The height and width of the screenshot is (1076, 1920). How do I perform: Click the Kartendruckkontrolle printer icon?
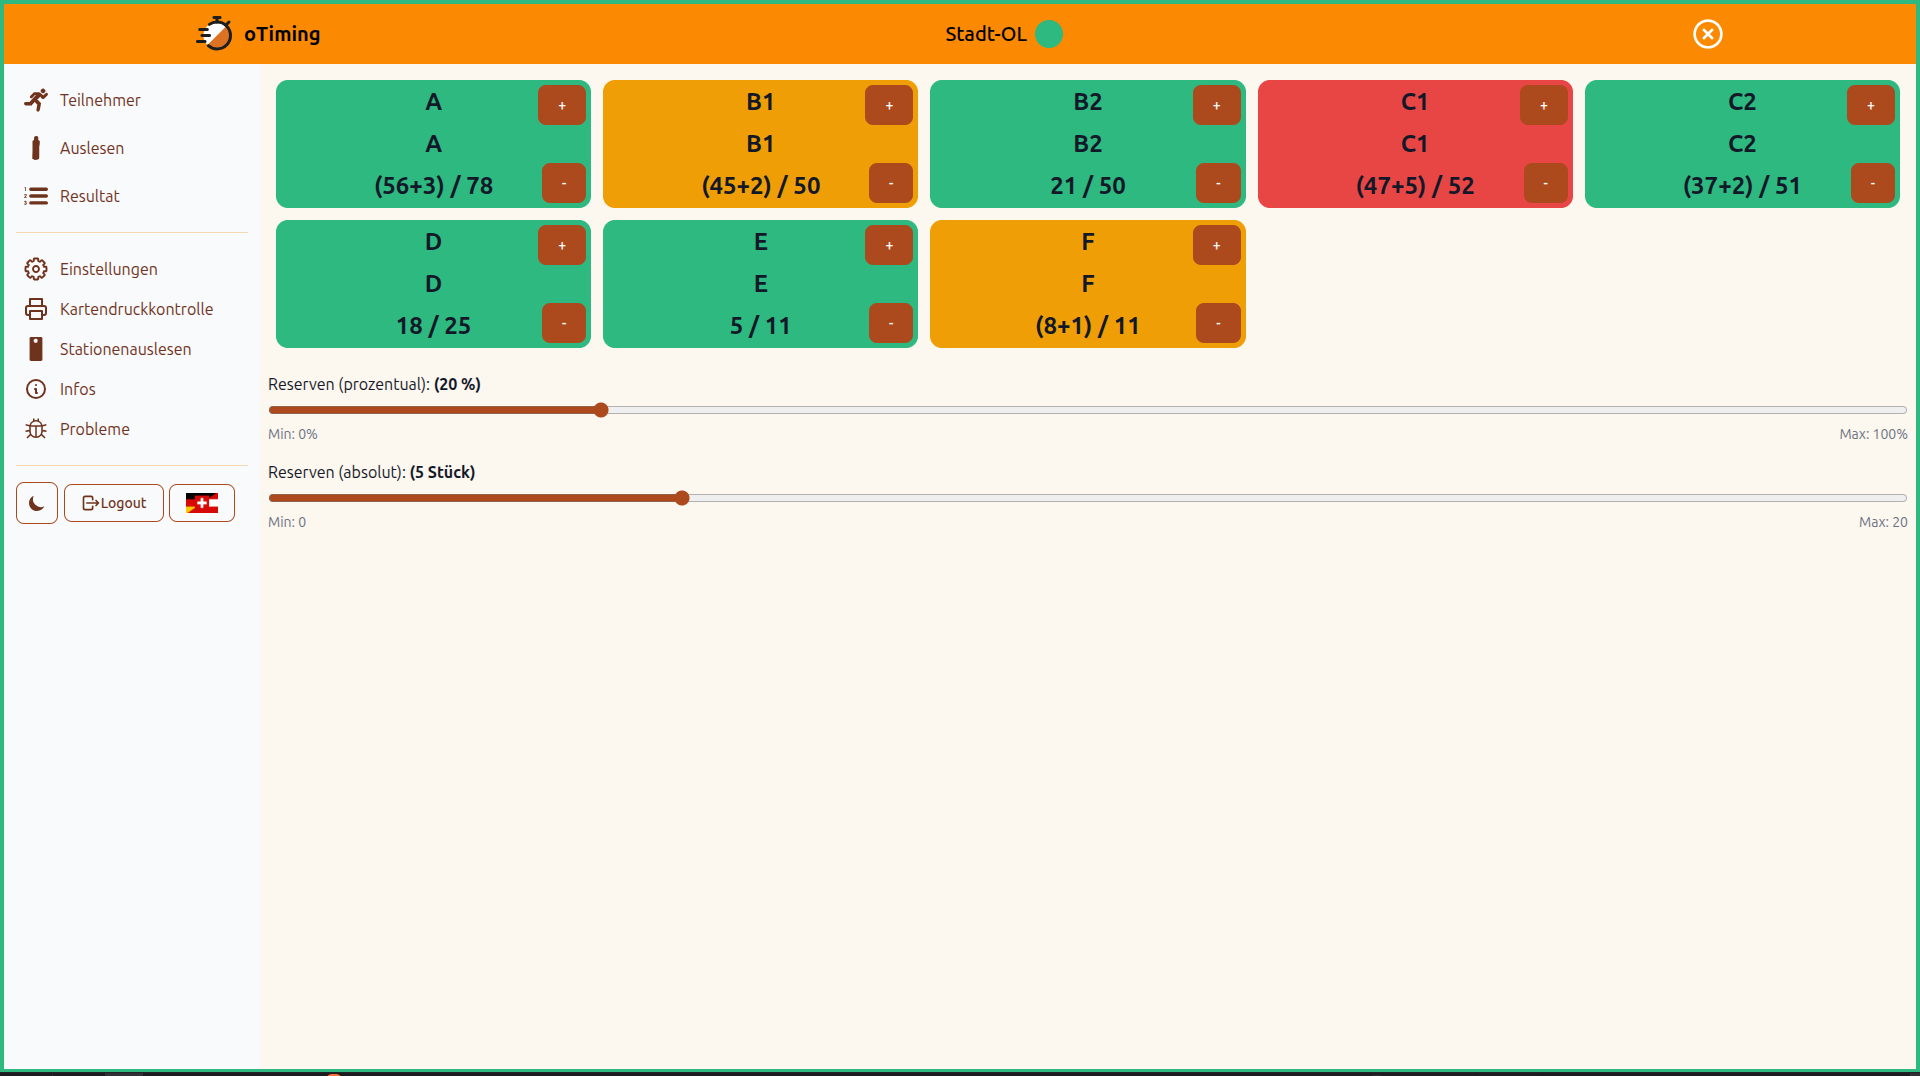[36, 309]
